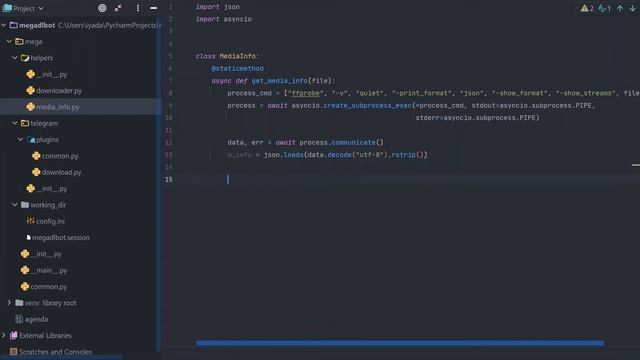This screenshot has width=640, height=360.
Task: Click communicate method call on line 12
Action: [x=353, y=142]
